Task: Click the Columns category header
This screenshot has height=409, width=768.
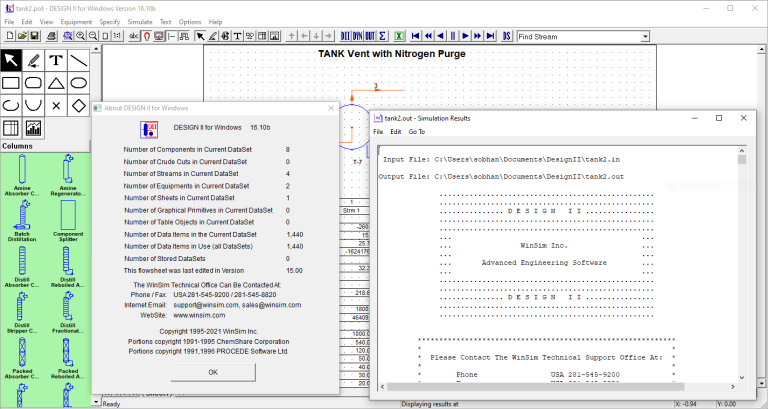Action: (x=45, y=146)
